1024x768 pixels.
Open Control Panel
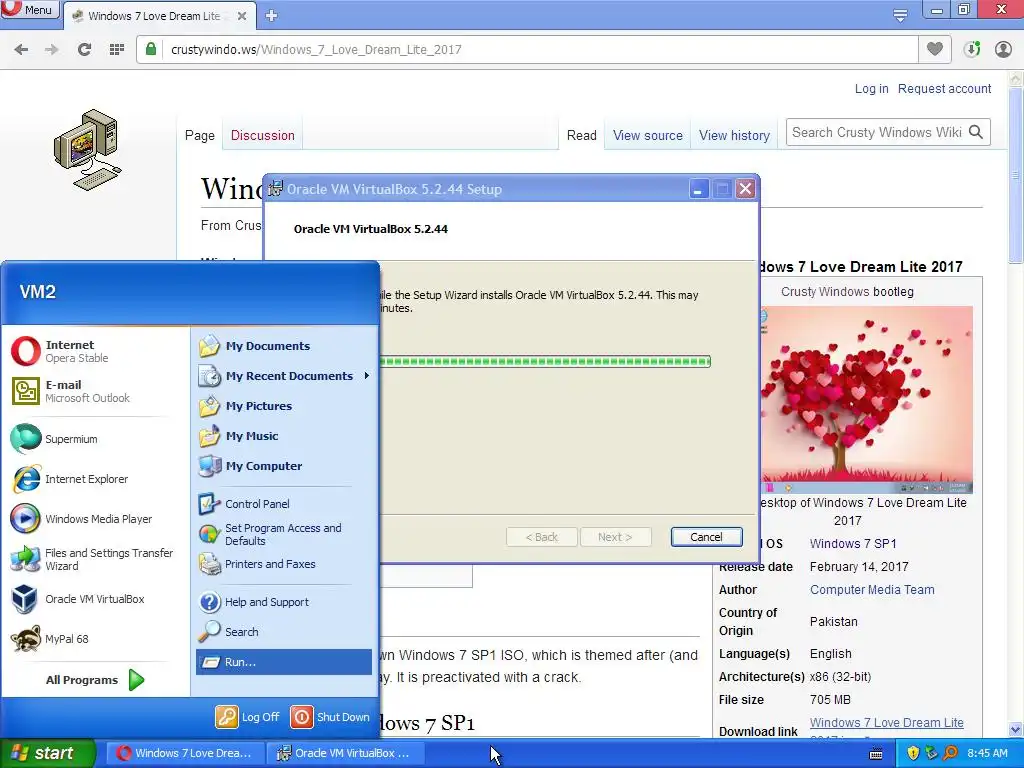pos(284,504)
